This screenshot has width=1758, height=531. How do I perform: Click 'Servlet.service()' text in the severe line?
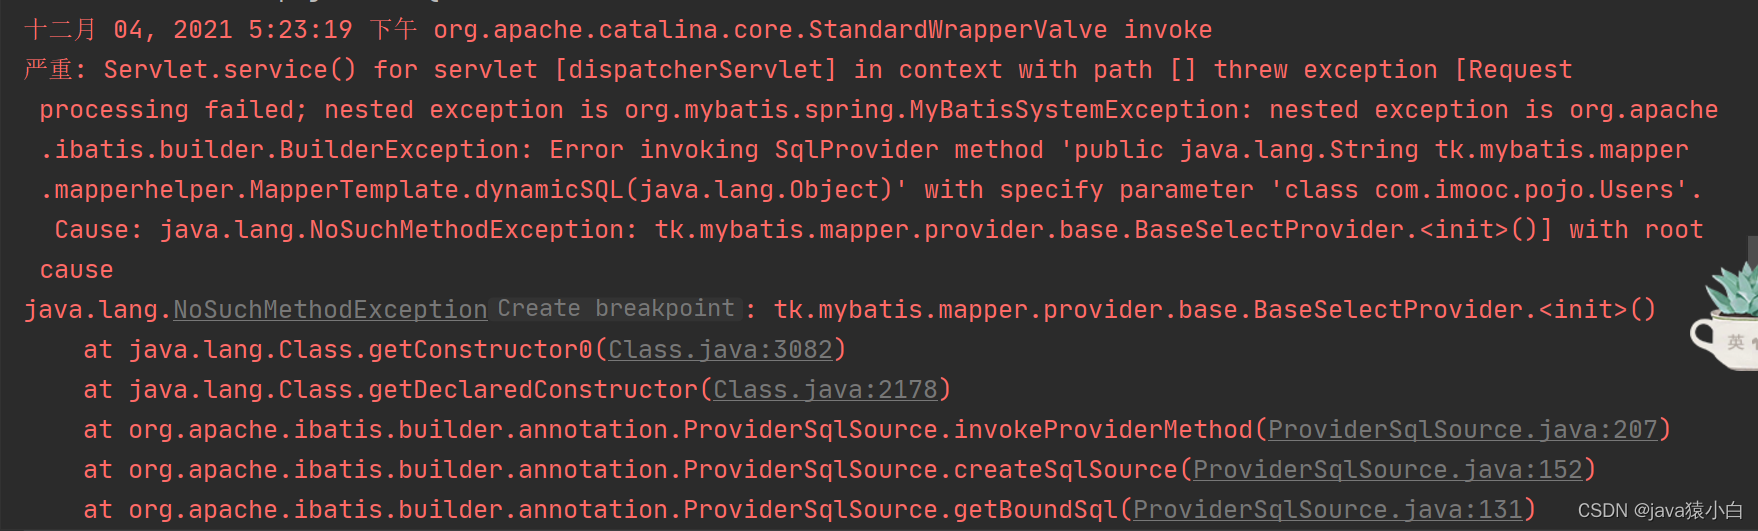[230, 70]
